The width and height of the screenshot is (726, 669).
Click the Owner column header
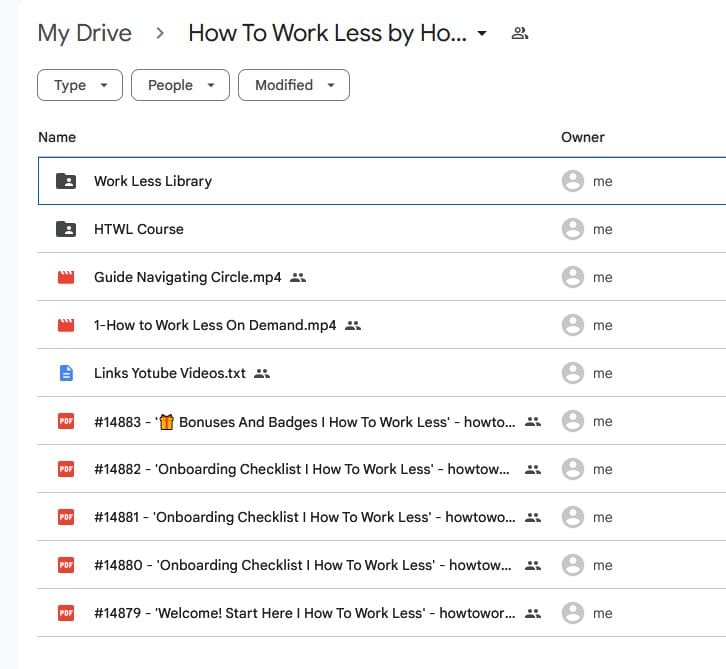pyautogui.click(x=583, y=137)
